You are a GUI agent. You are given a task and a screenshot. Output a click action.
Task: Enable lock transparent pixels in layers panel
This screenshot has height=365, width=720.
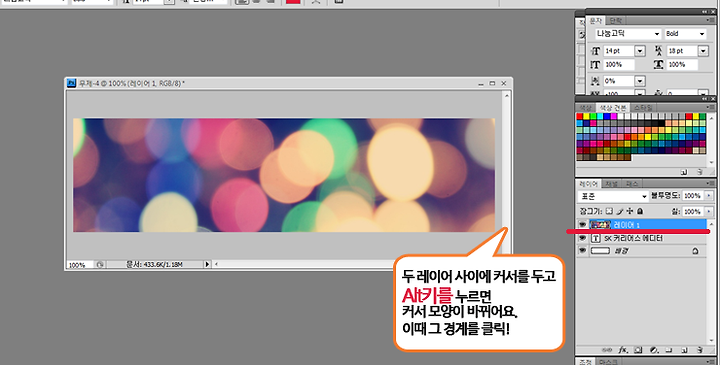[x=609, y=211]
